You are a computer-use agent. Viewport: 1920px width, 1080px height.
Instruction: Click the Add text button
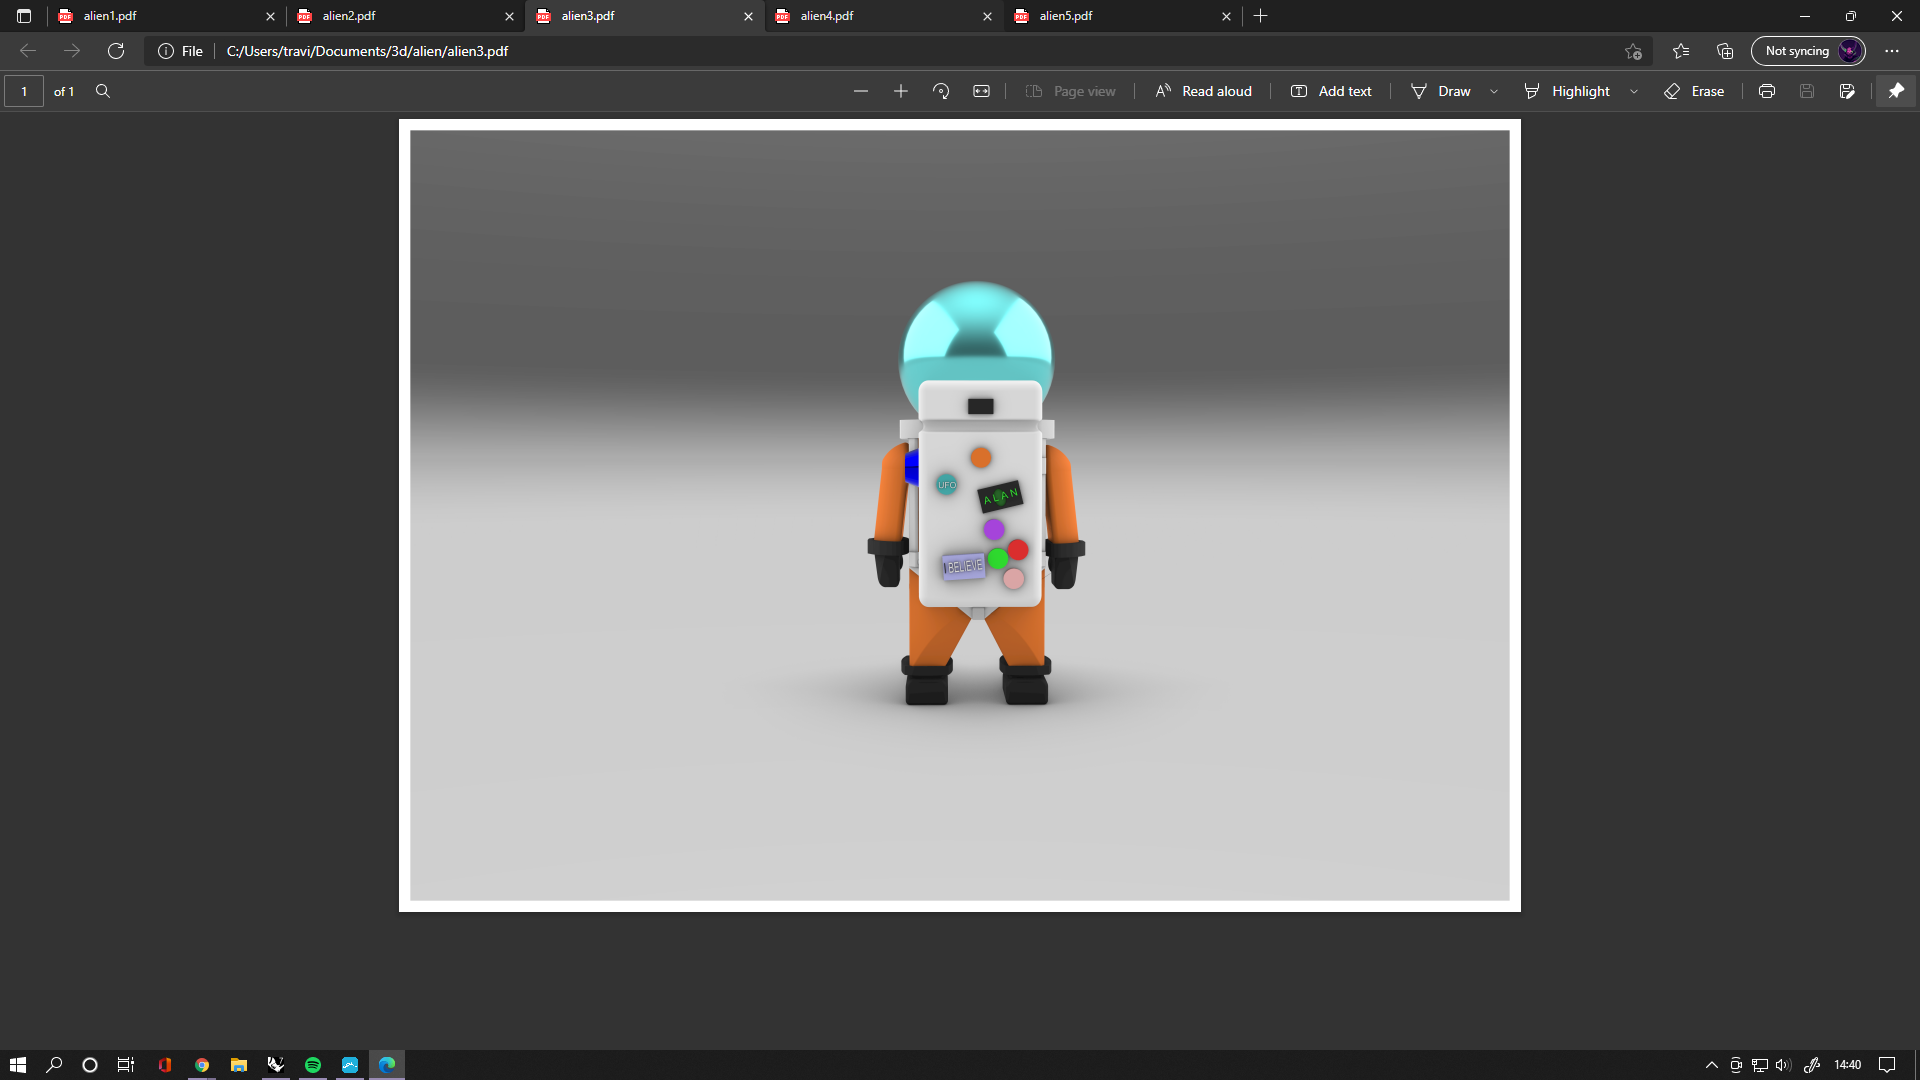coord(1331,91)
